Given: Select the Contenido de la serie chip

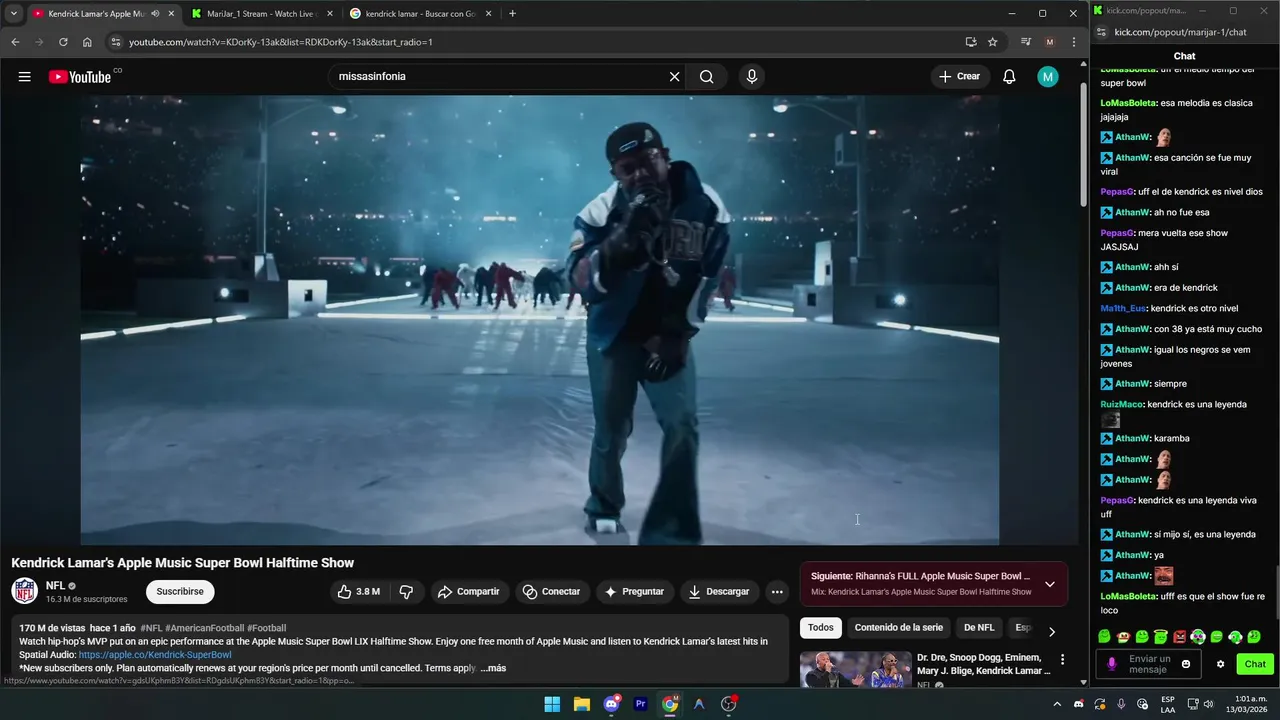Looking at the screenshot, I should [x=898, y=628].
